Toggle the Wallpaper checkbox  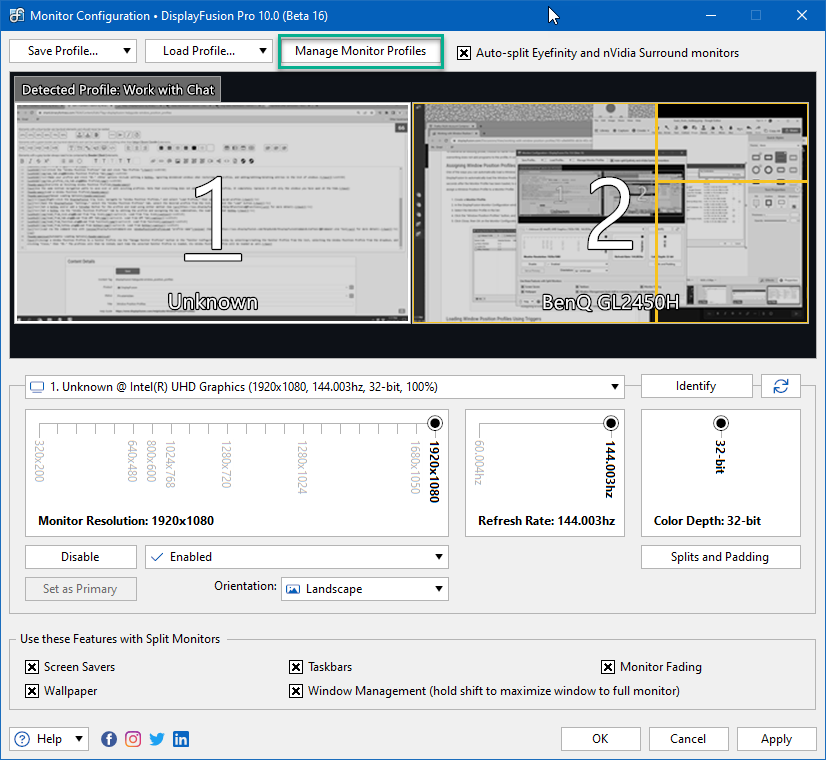click(32, 690)
